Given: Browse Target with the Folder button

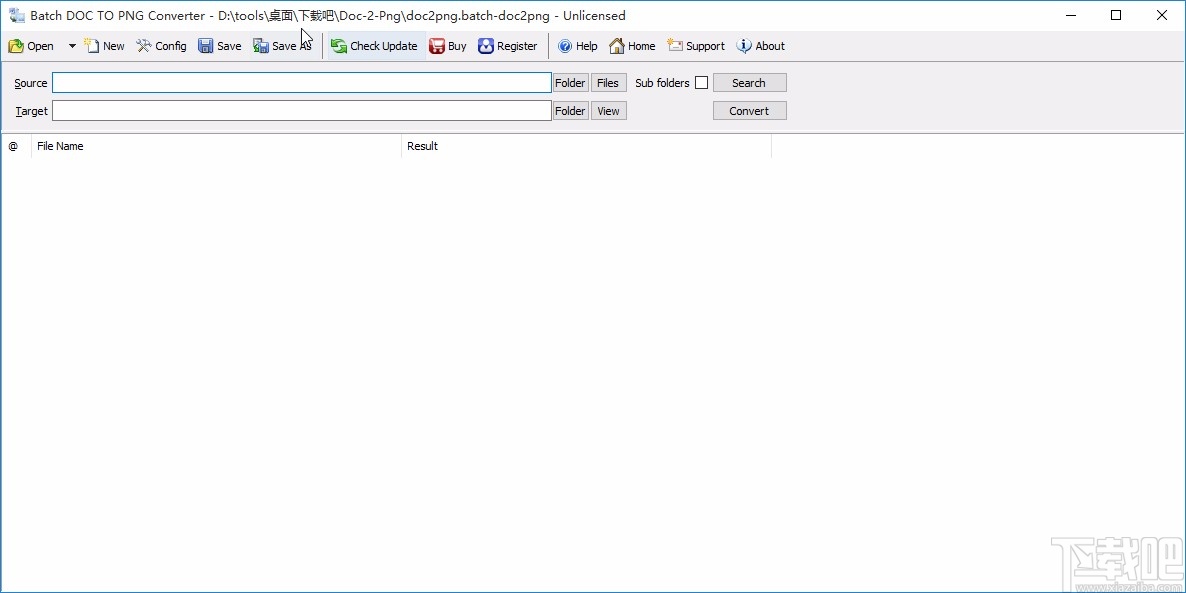Looking at the screenshot, I should 570,110.
